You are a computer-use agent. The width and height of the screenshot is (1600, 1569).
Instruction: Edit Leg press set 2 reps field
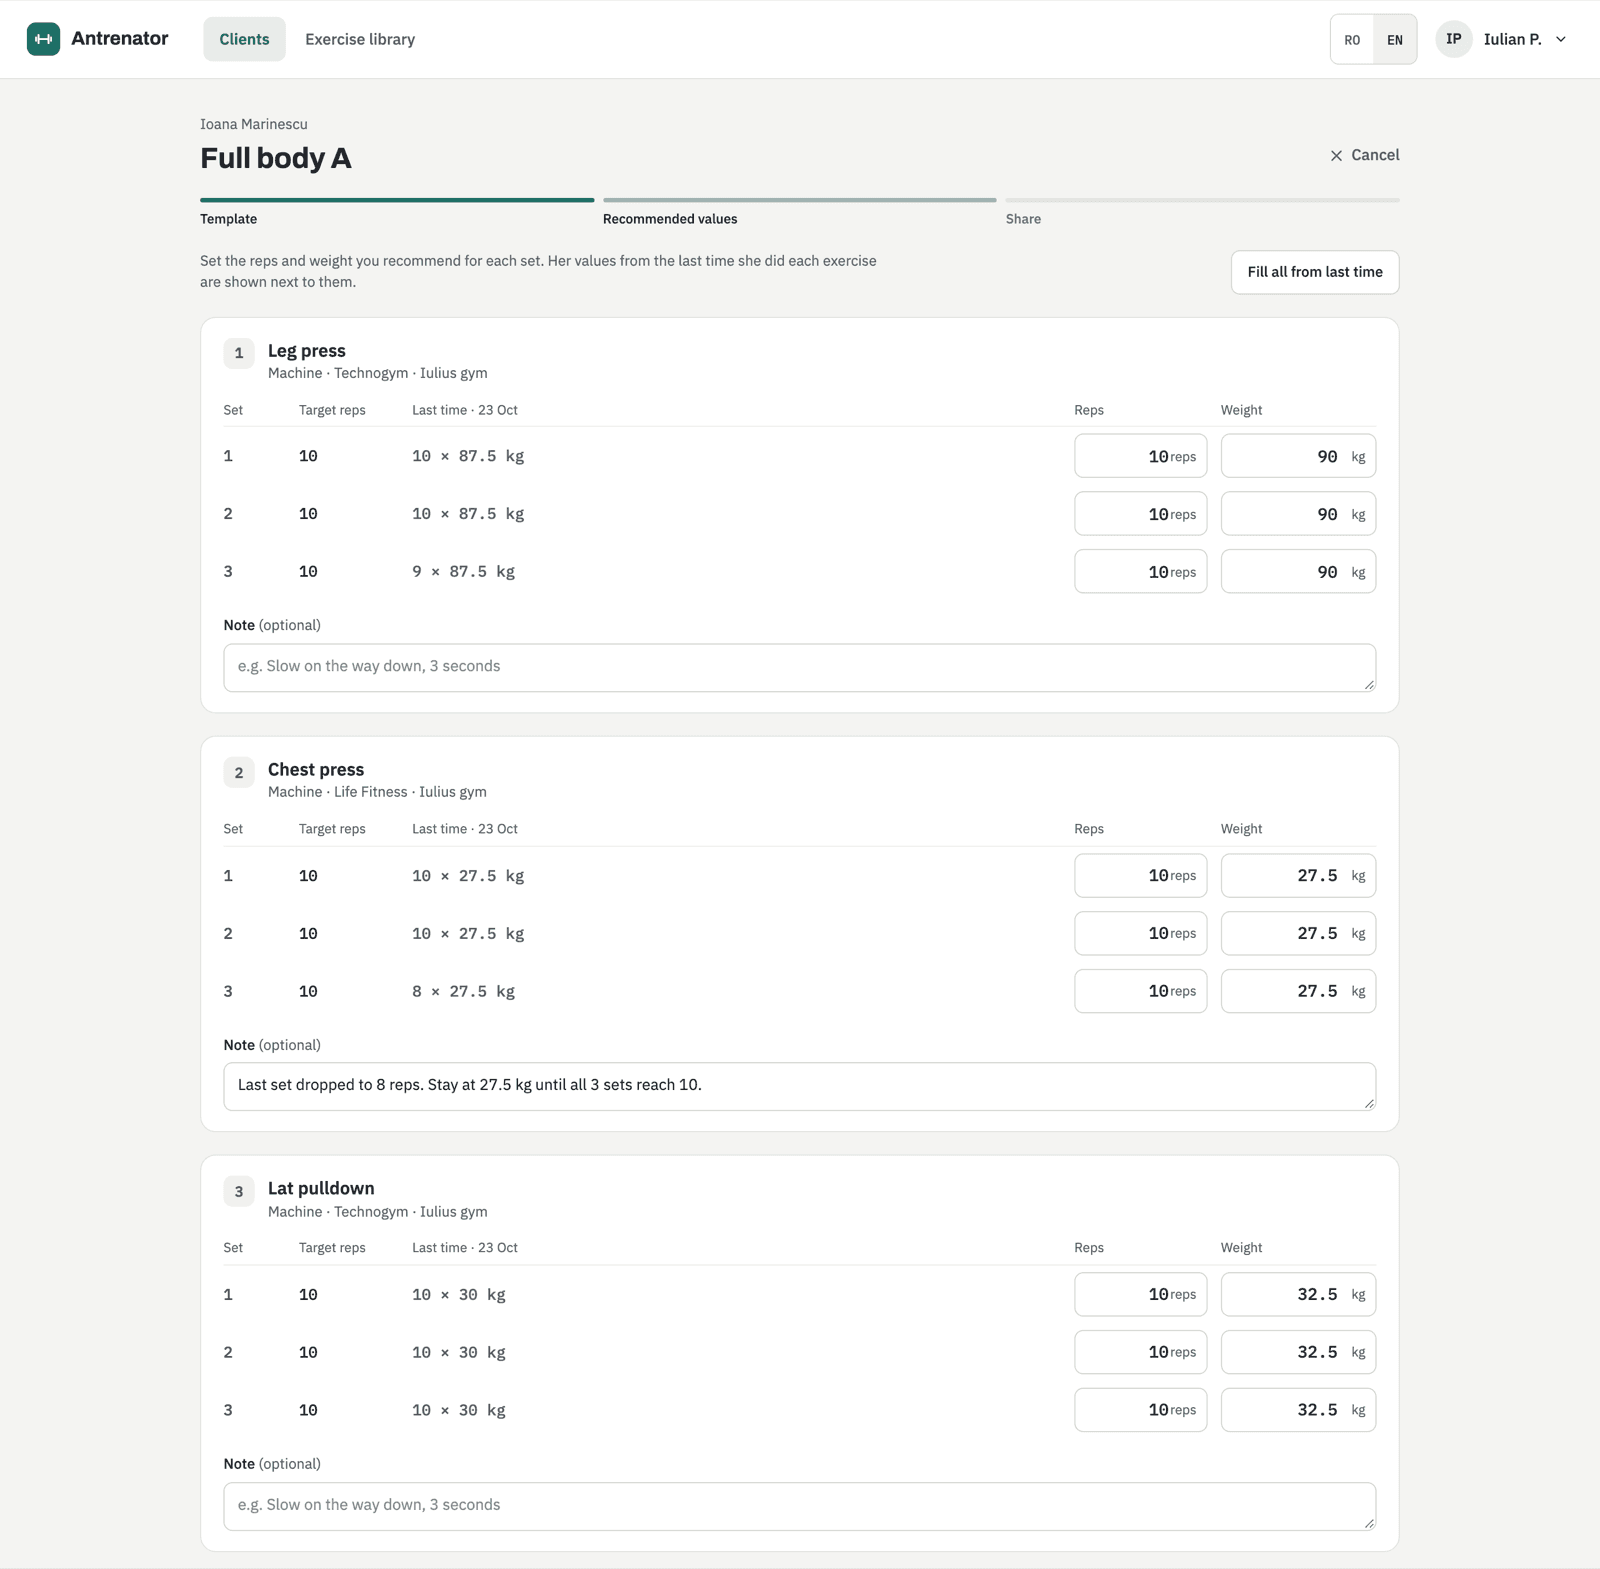pyautogui.click(x=1140, y=514)
